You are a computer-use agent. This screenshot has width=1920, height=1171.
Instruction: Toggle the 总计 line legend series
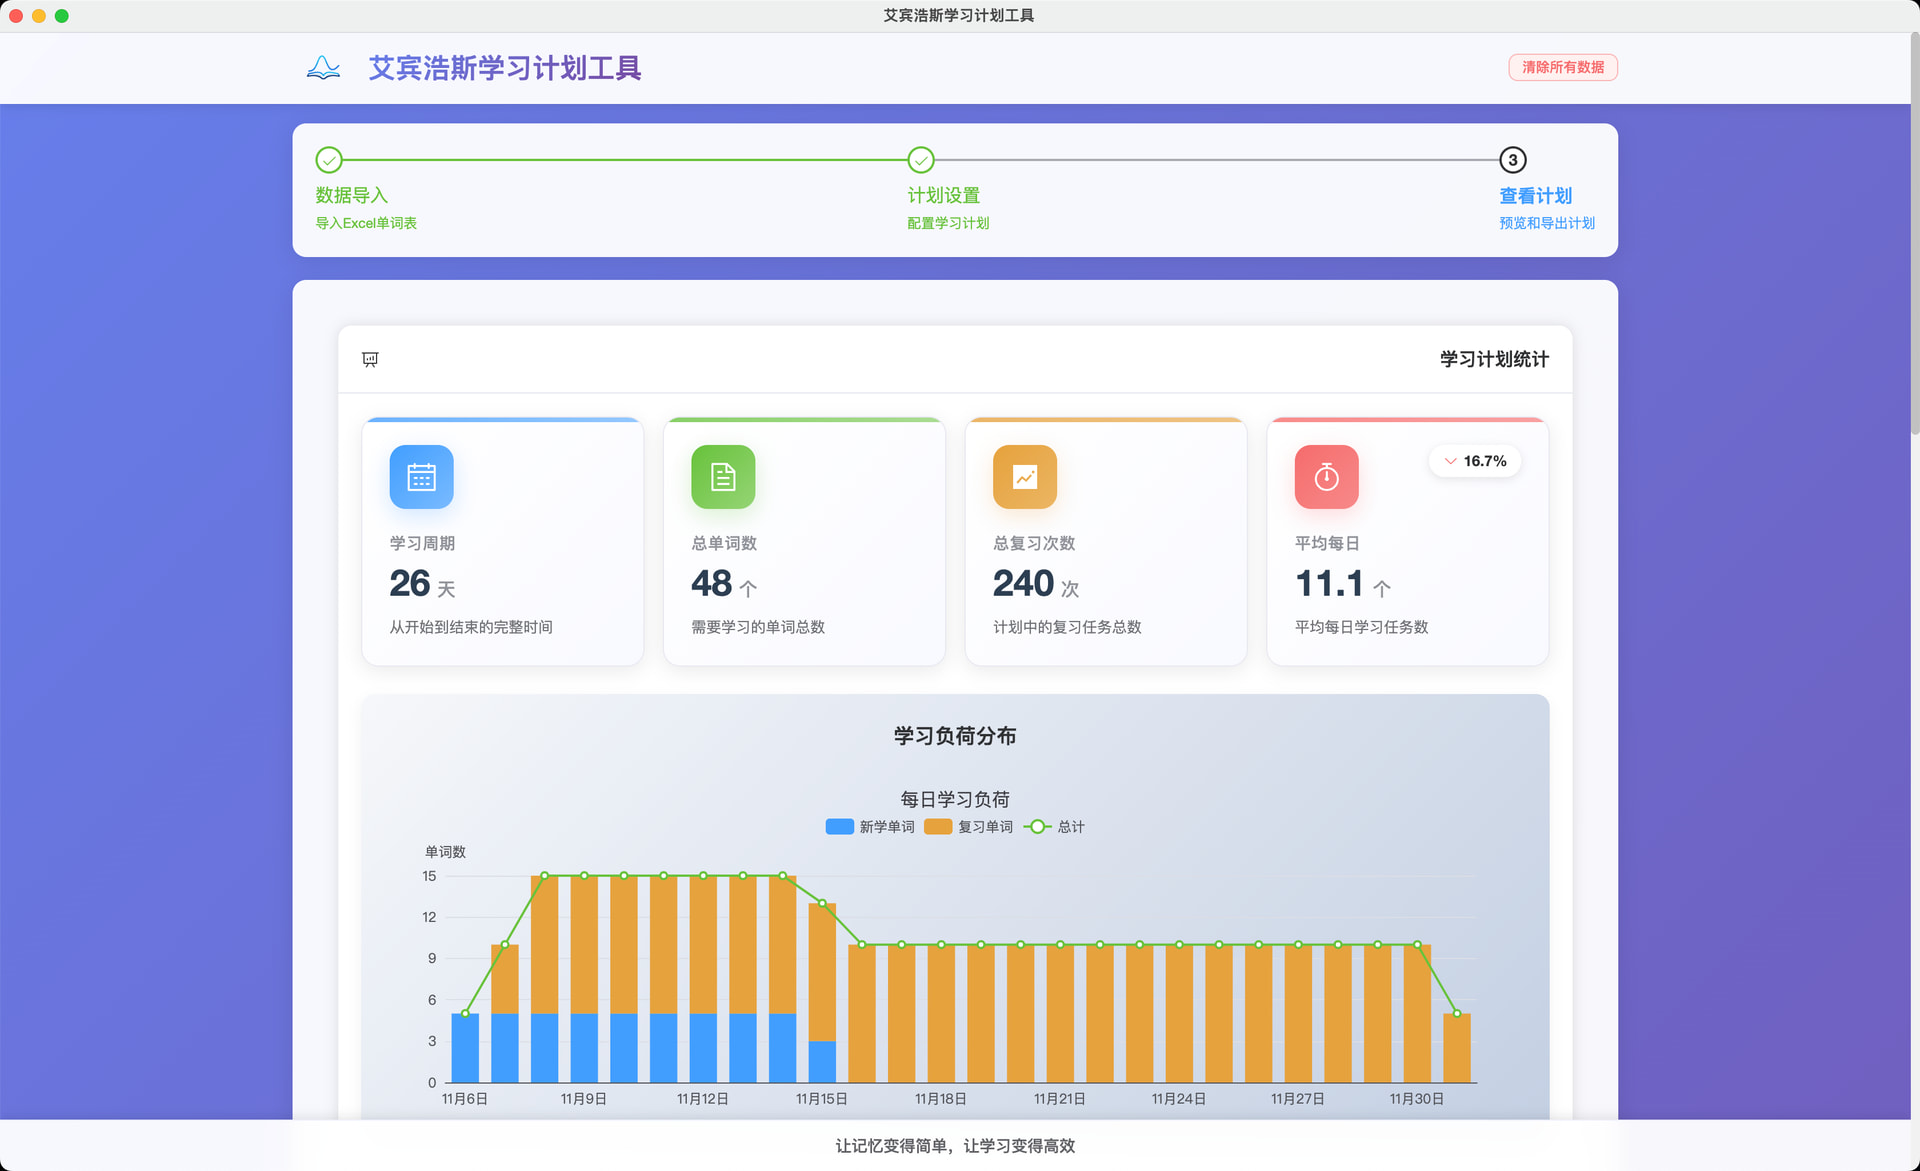1054,827
